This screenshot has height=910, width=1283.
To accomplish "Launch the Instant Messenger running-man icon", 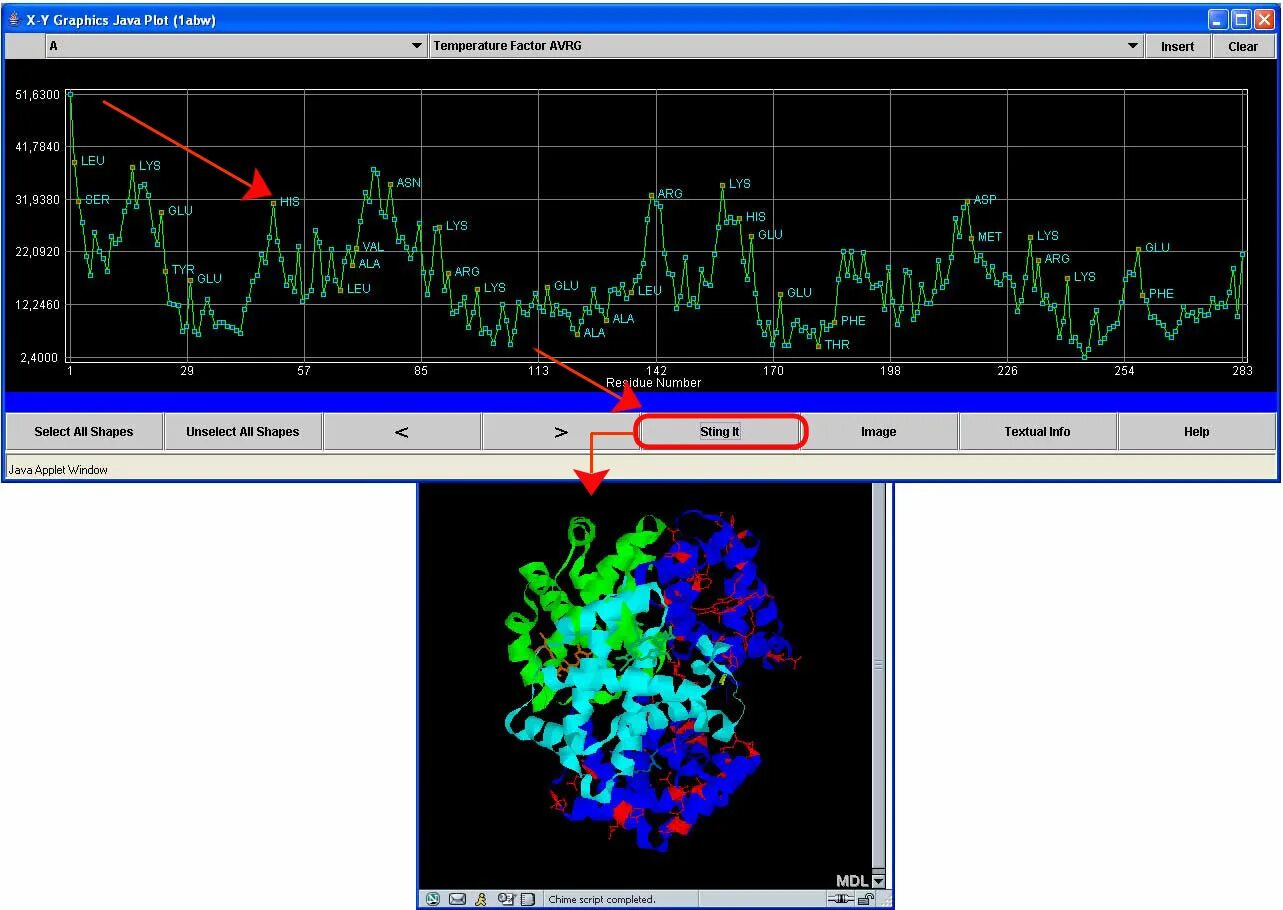I will click(481, 899).
